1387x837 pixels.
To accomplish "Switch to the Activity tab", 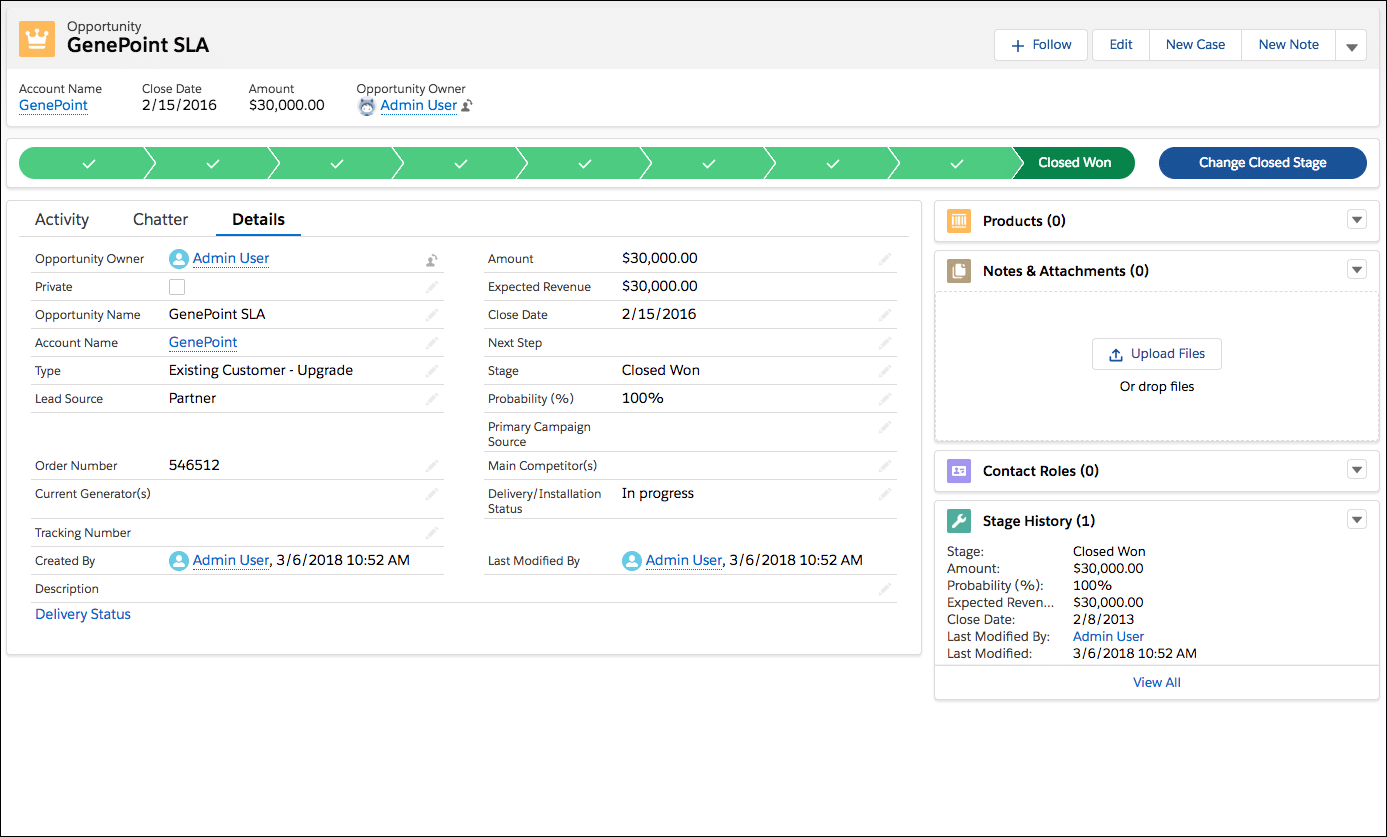I will click(x=62, y=220).
